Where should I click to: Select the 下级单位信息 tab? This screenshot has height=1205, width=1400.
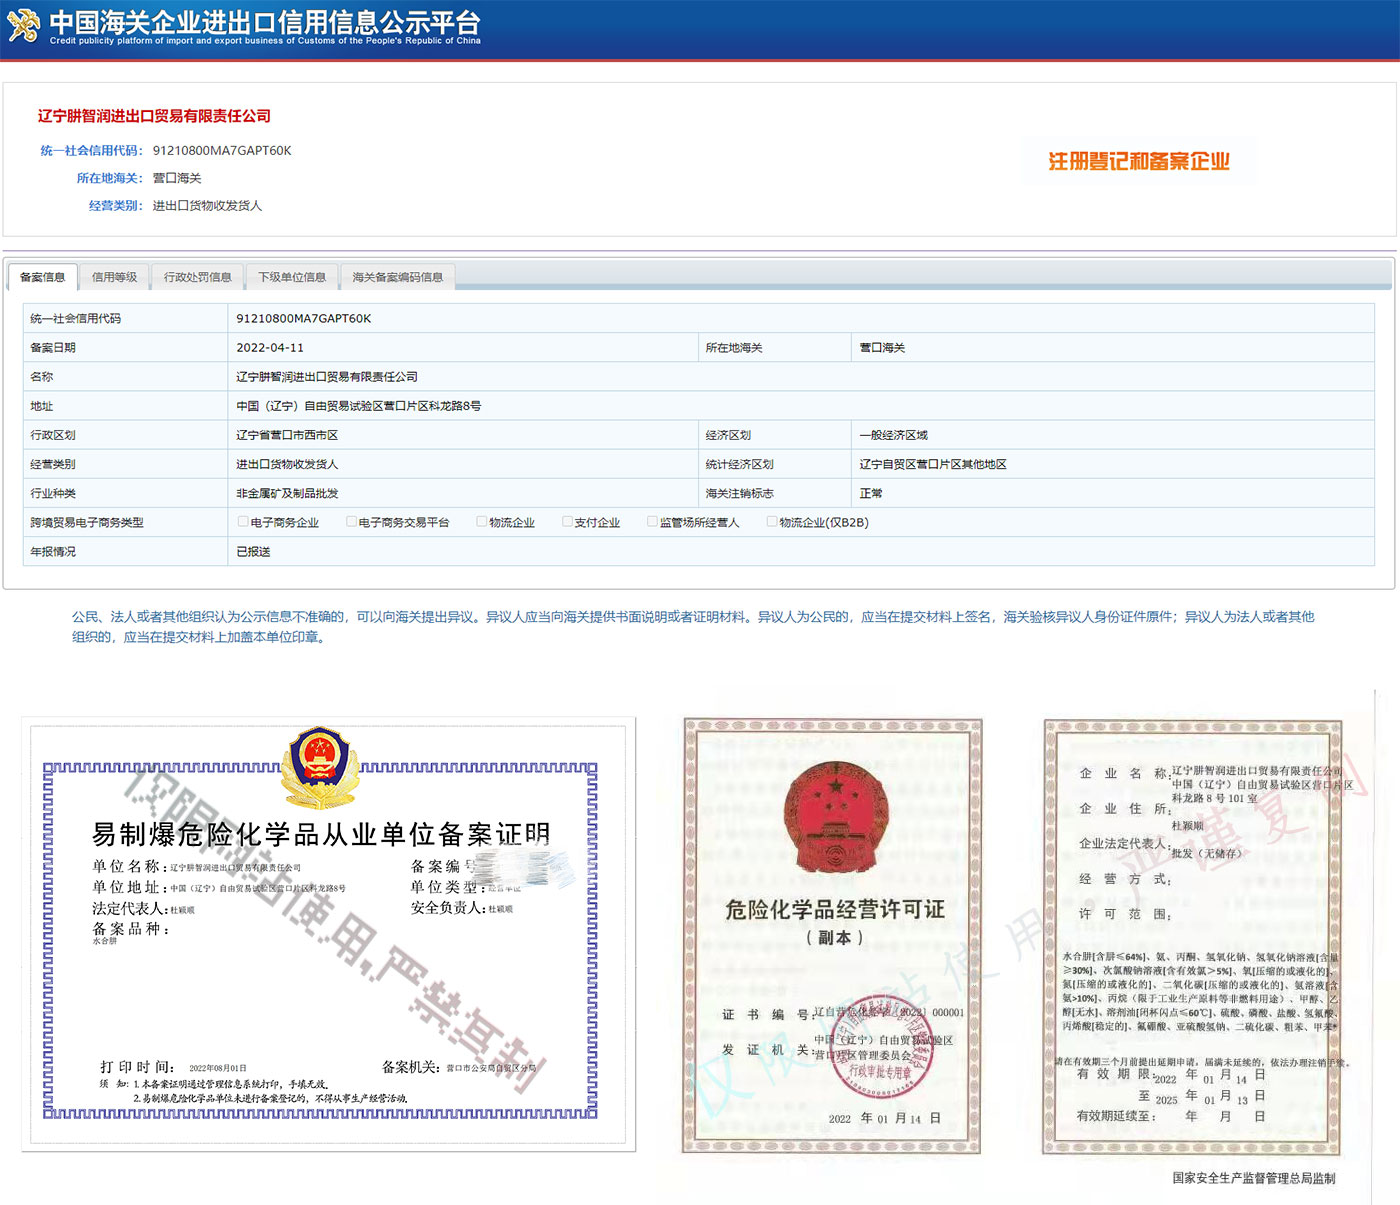[x=292, y=277]
